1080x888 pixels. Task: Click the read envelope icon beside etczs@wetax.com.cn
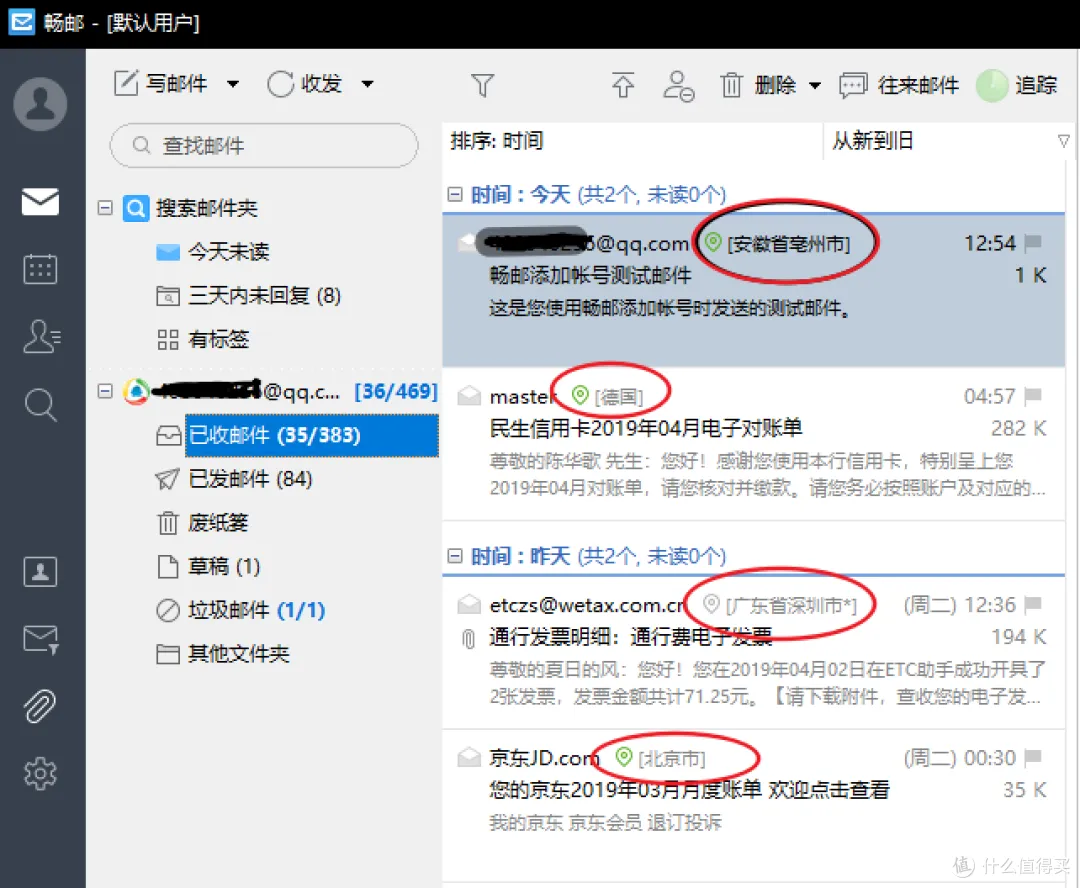[469, 604]
